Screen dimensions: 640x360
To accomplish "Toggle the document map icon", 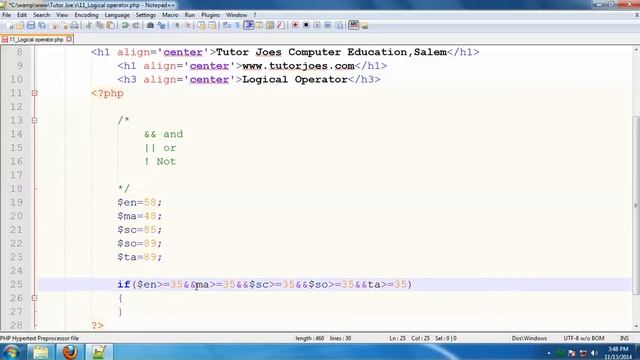I will pyautogui.click(x=270, y=25).
